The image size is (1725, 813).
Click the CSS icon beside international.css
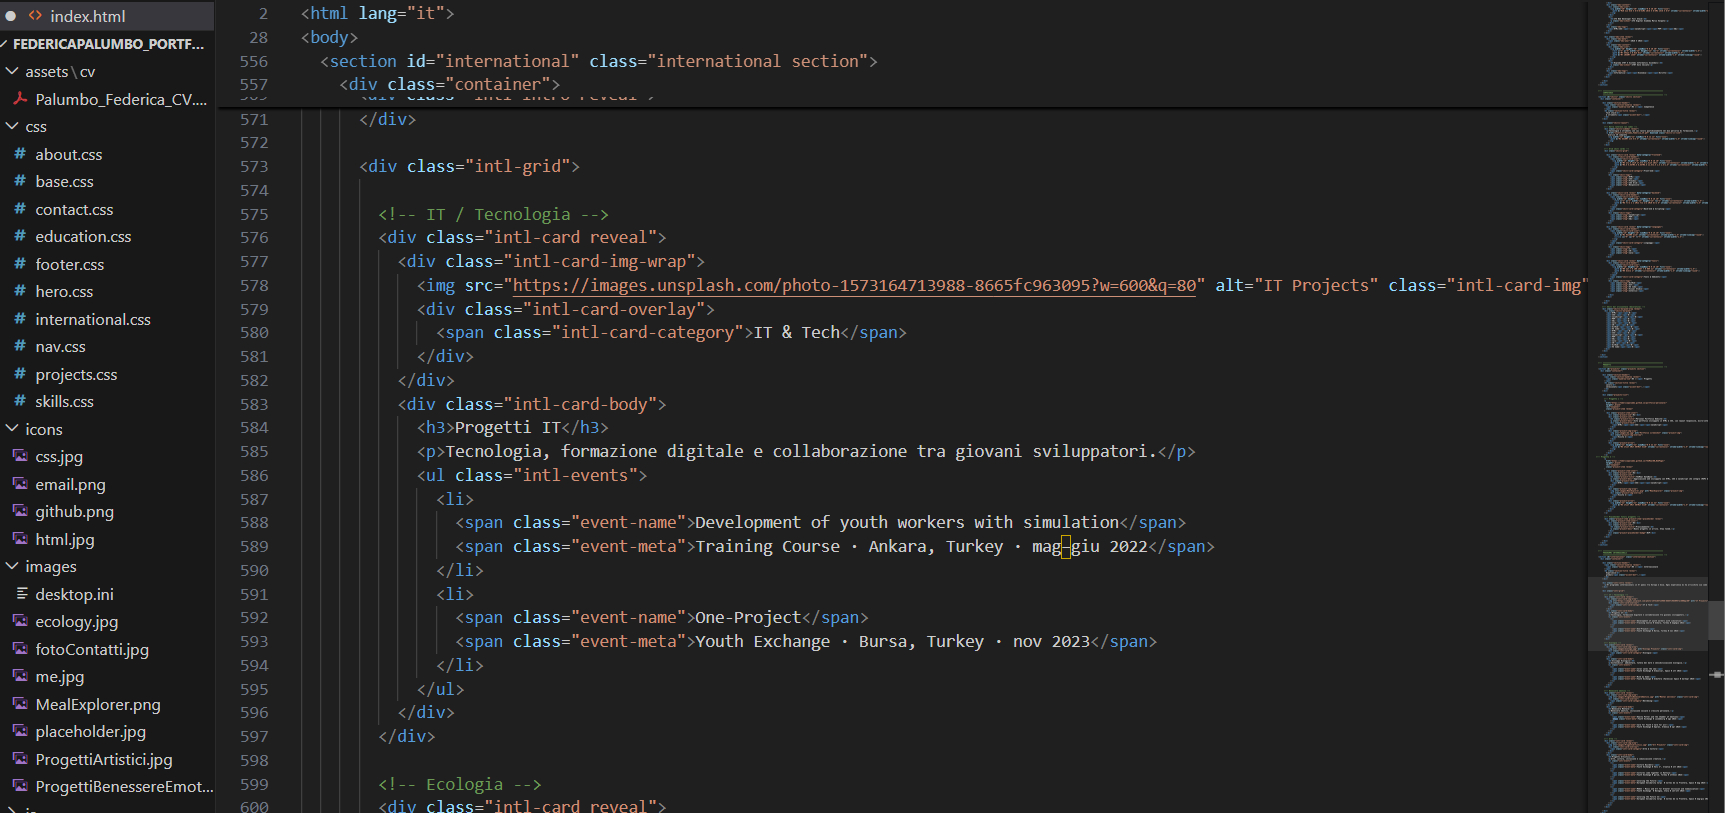coord(20,319)
